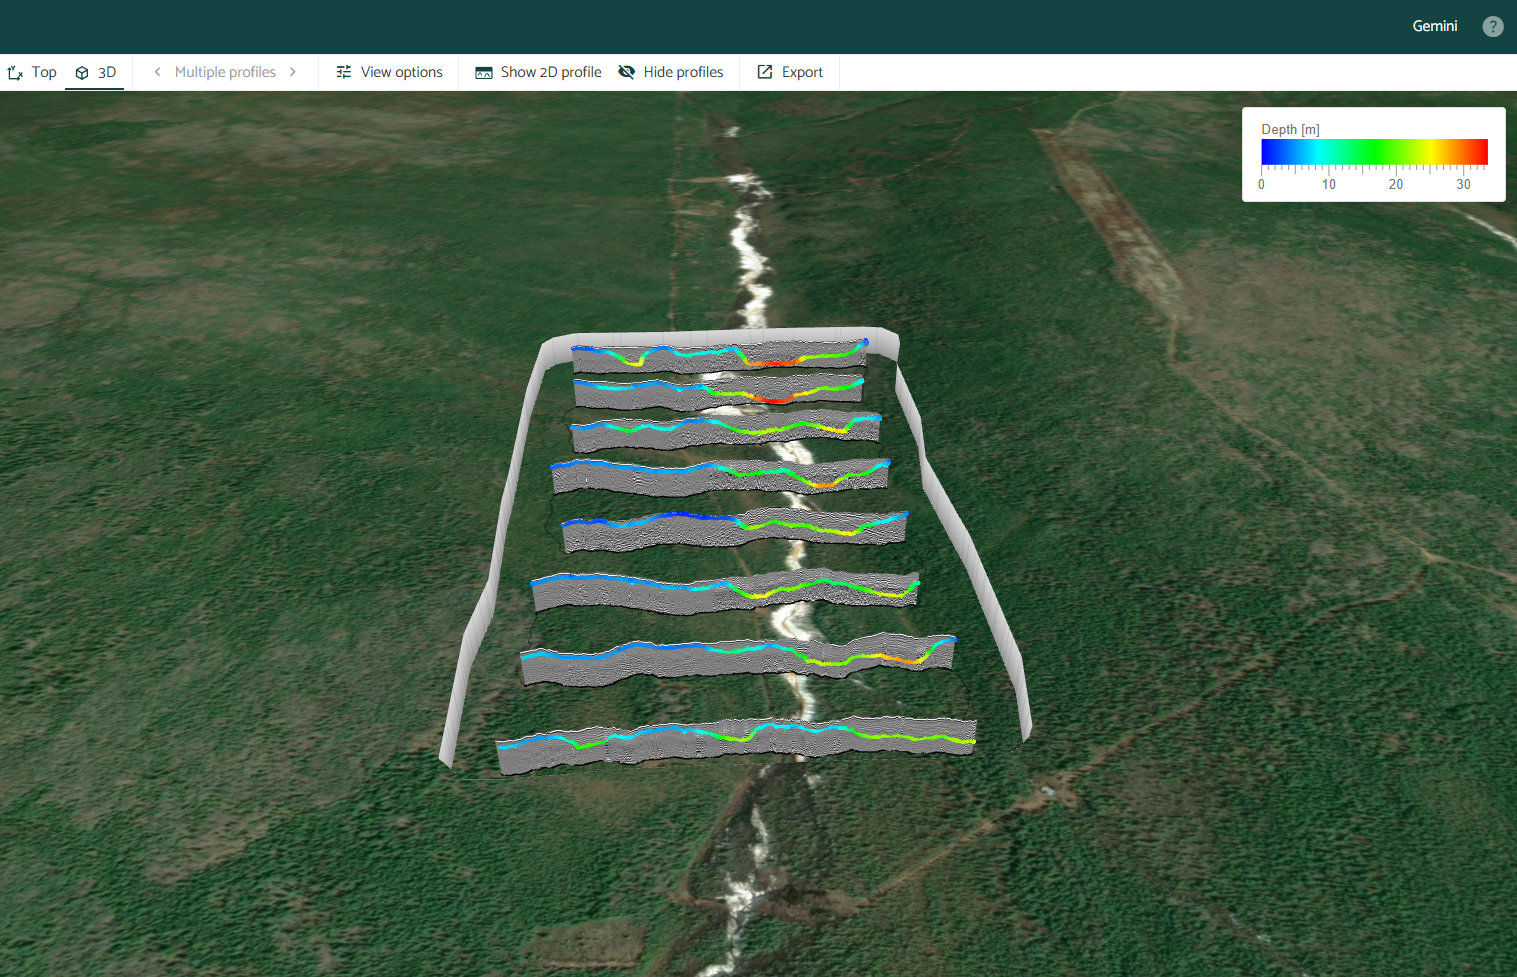This screenshot has width=1517, height=977.
Task: Click the Gemini label
Action: tap(1434, 26)
